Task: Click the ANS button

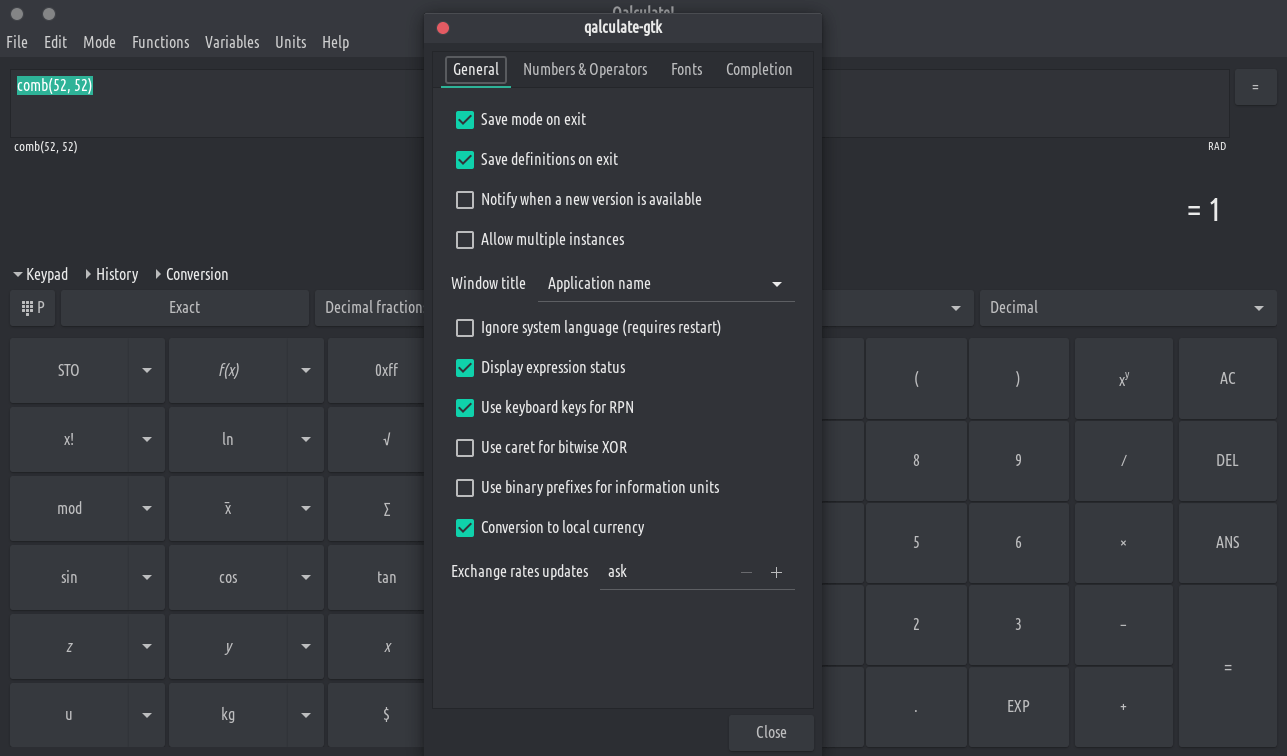Action: [1227, 542]
